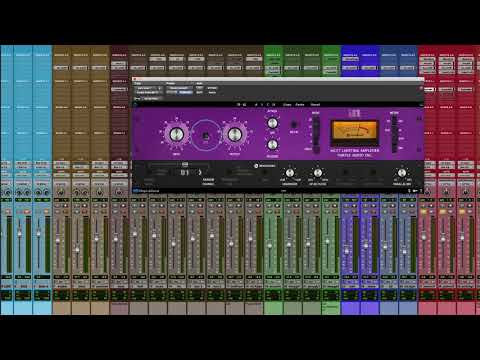Click the Attack knob on the plugin
The image size is (480, 360).
272,123
